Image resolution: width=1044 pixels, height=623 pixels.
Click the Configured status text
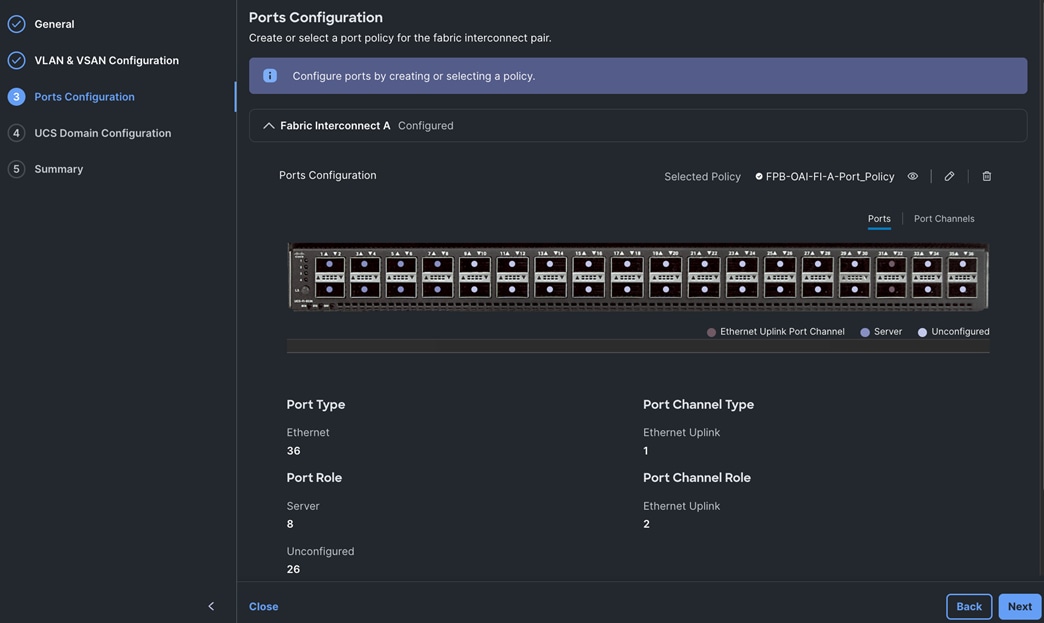click(x=425, y=126)
